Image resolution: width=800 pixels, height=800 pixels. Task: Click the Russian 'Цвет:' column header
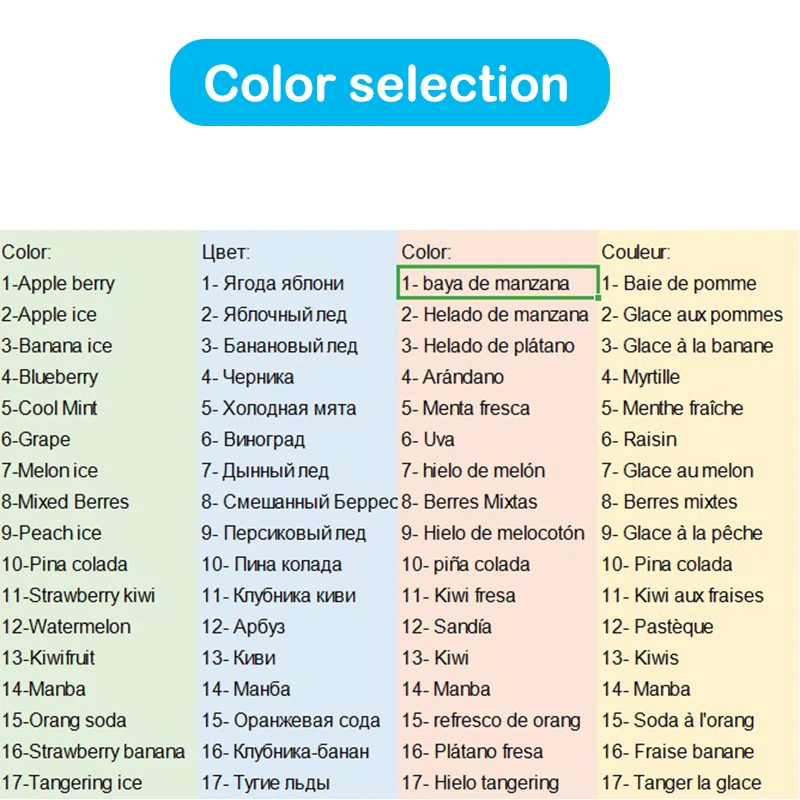click(x=226, y=253)
